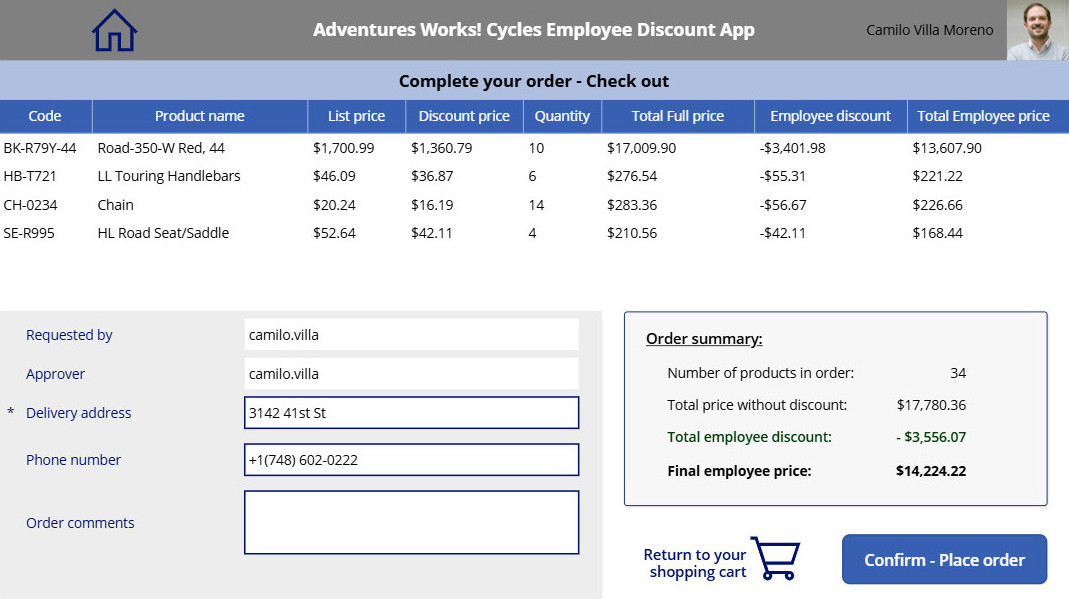Select product code BK-R79Y-44
Image resolution: width=1069 pixels, height=599 pixels.
[40, 148]
